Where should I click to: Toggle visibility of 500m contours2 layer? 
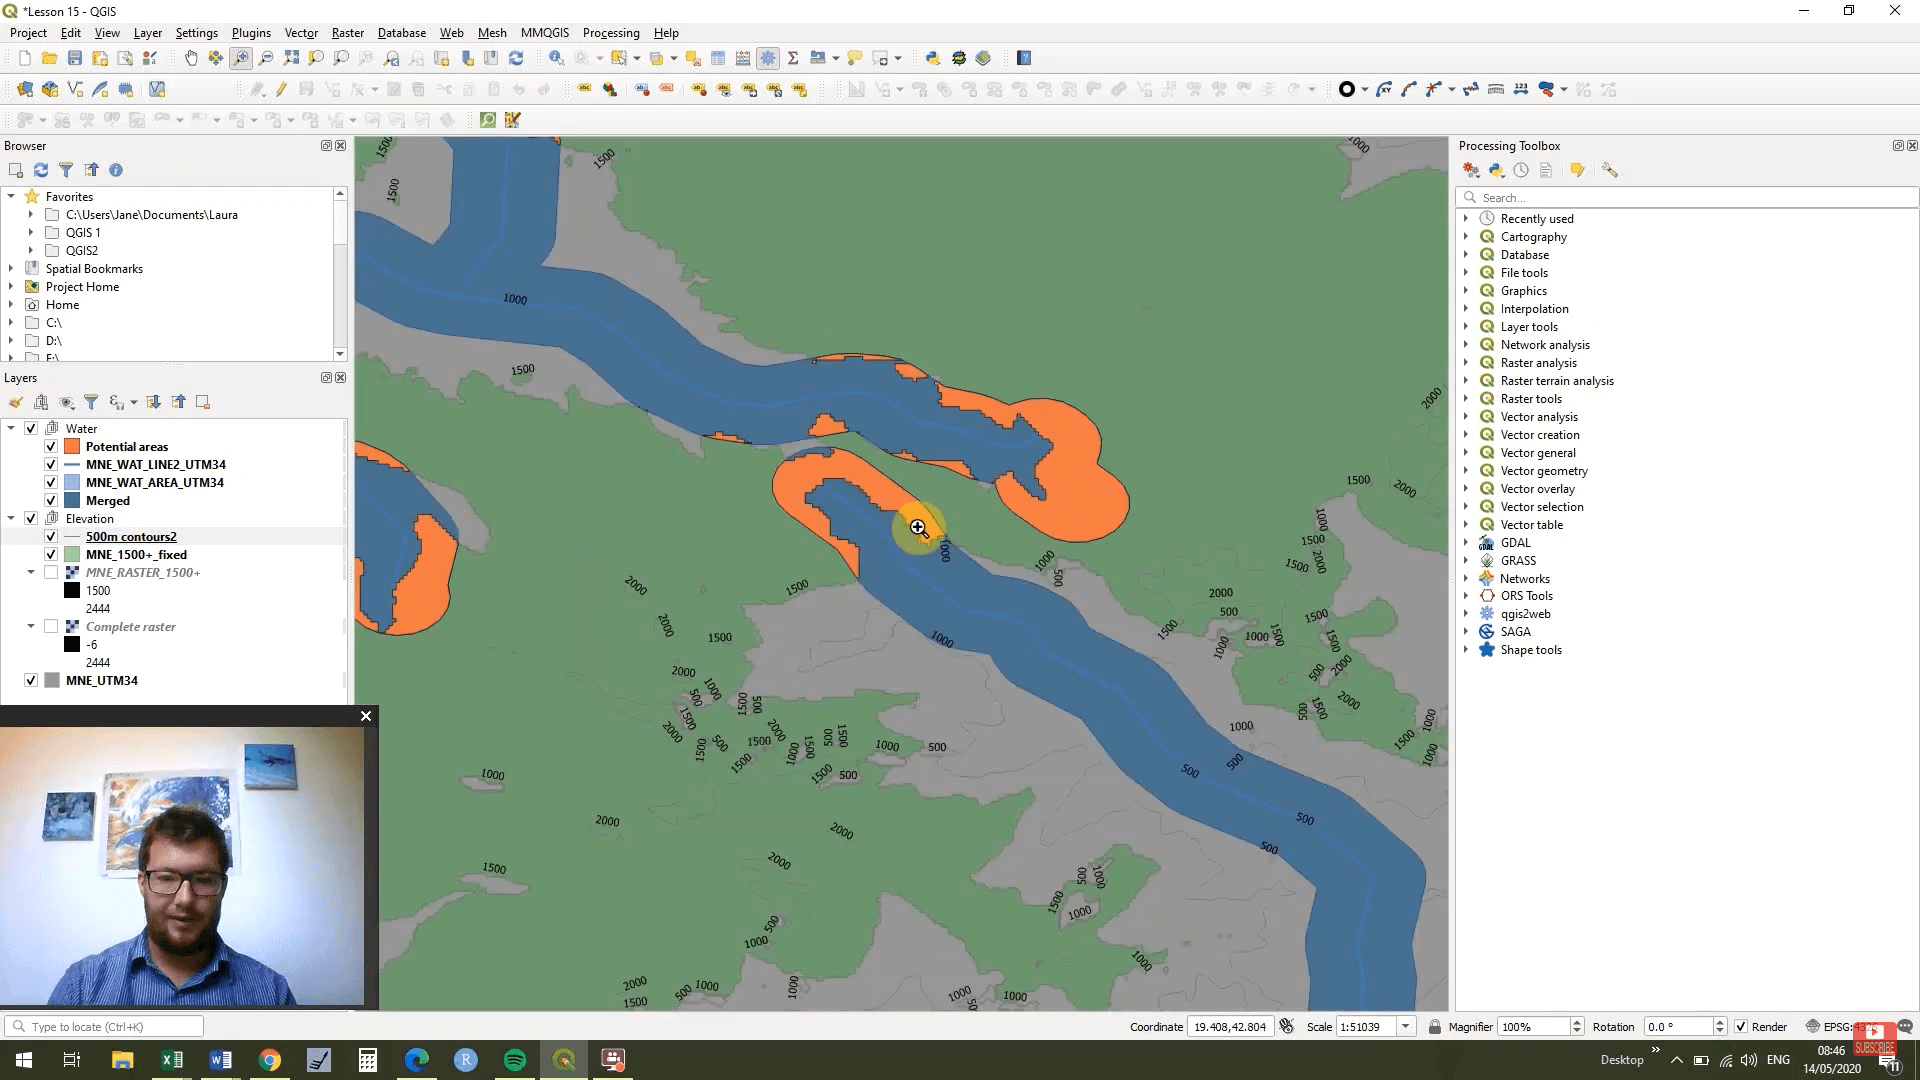click(x=51, y=537)
